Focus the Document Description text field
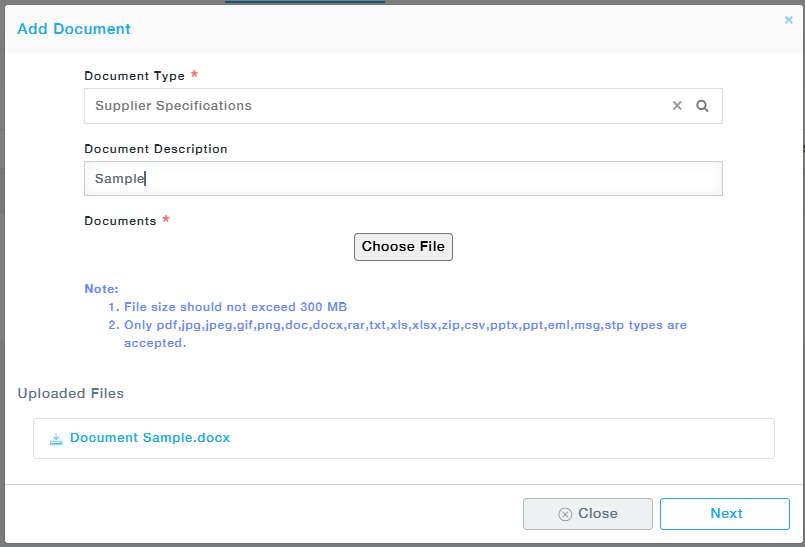The image size is (805, 547). (x=403, y=179)
